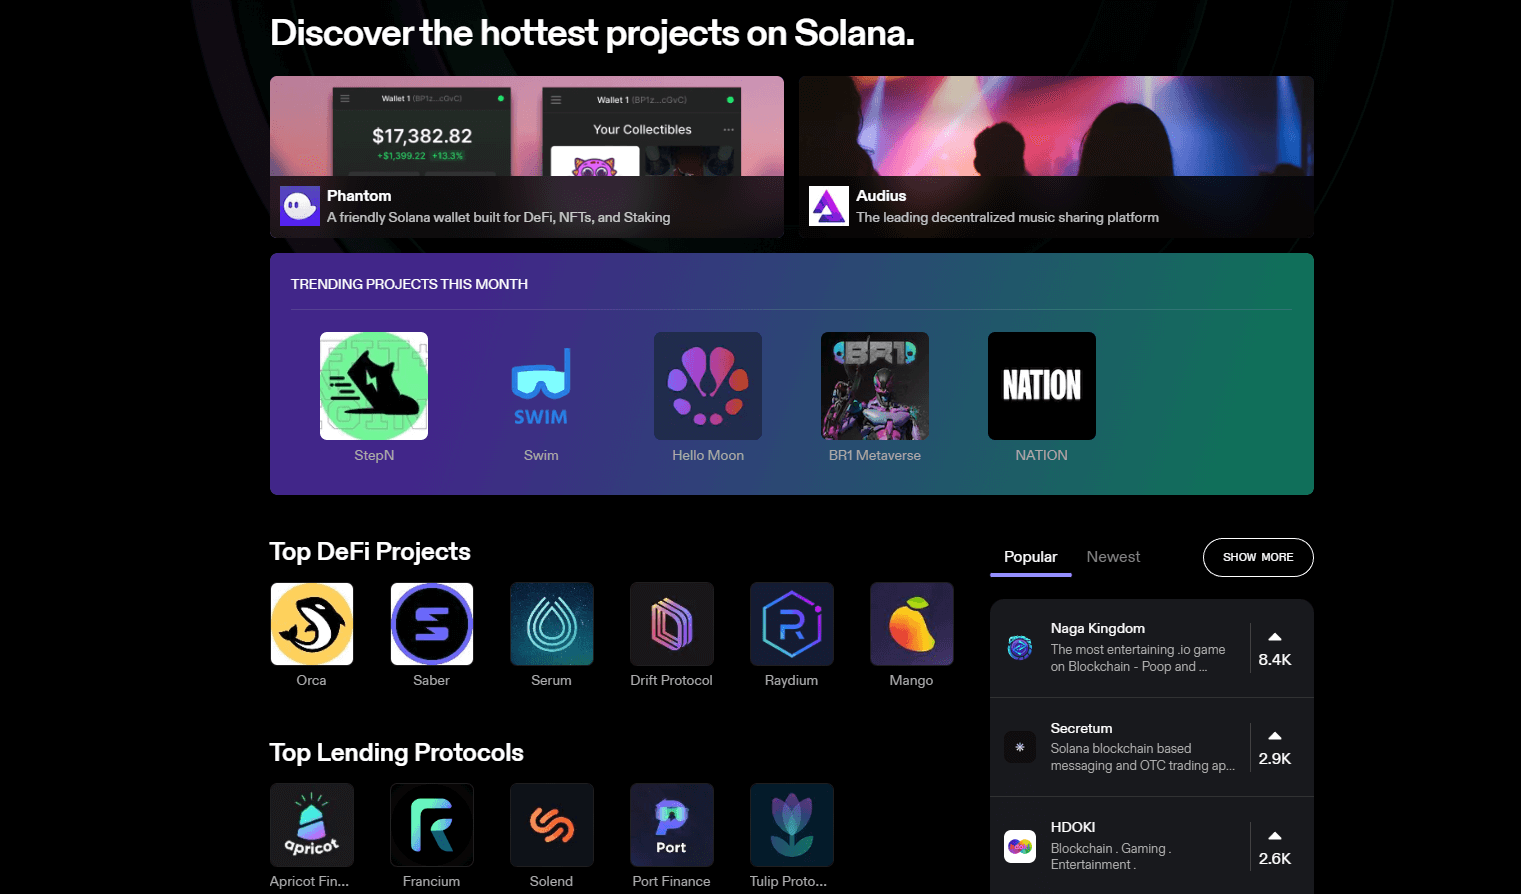The height and width of the screenshot is (894, 1521).
Task: Click the StepN label text
Action: coord(374,455)
